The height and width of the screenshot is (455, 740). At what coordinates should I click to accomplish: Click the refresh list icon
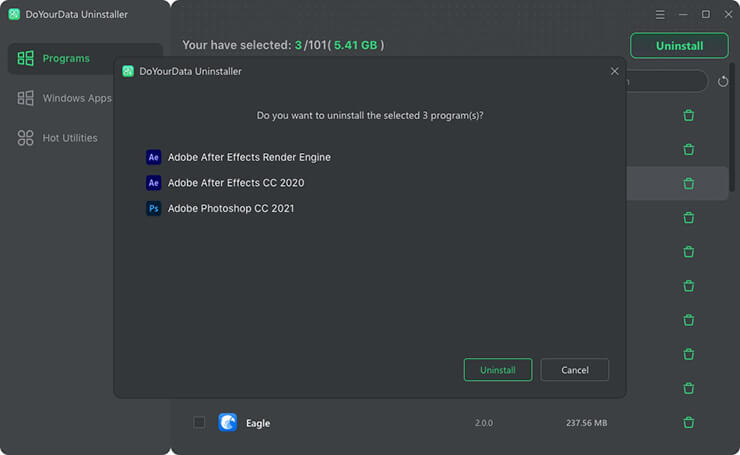[x=723, y=82]
